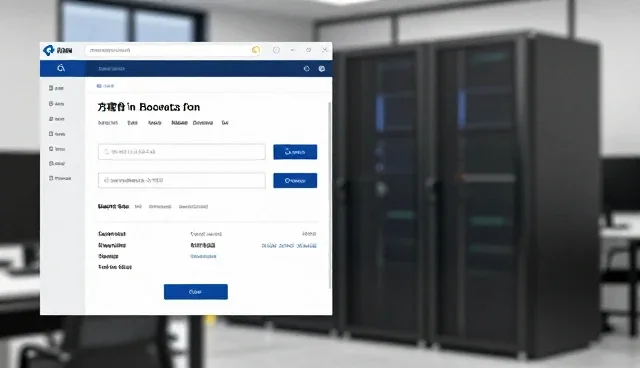Screen dimensions: 640x368
Task: Select the first tab under the page heading
Action: pos(108,123)
